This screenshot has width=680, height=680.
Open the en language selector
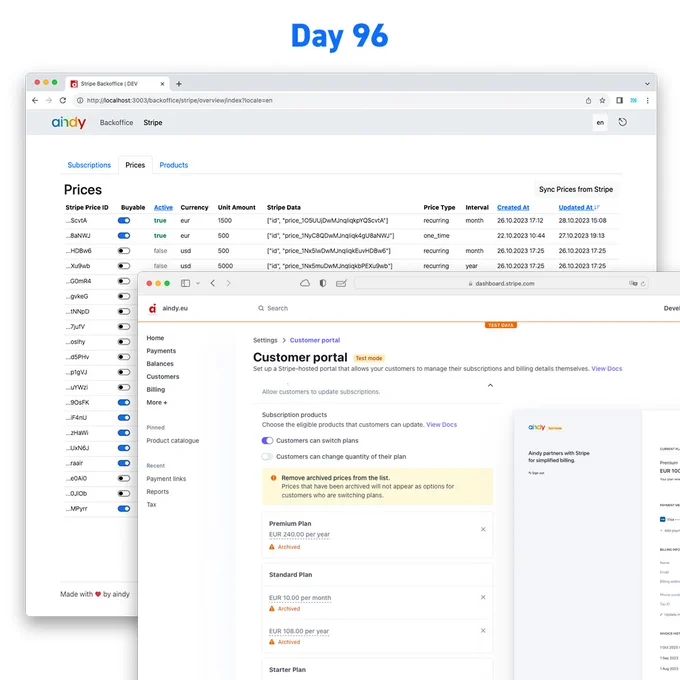click(x=600, y=123)
